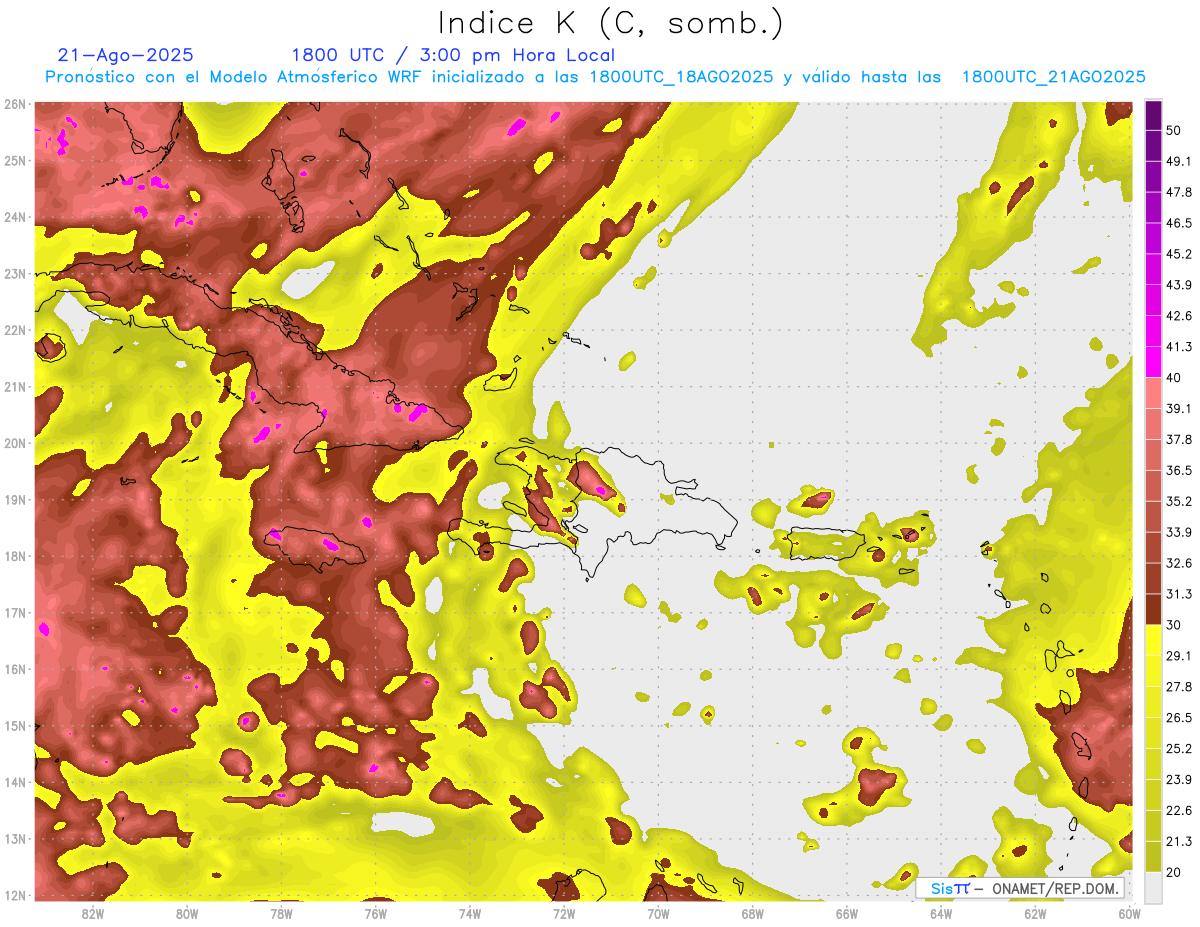Click the color bar value "32.6"
1200x927 pixels.
[x=1180, y=563]
